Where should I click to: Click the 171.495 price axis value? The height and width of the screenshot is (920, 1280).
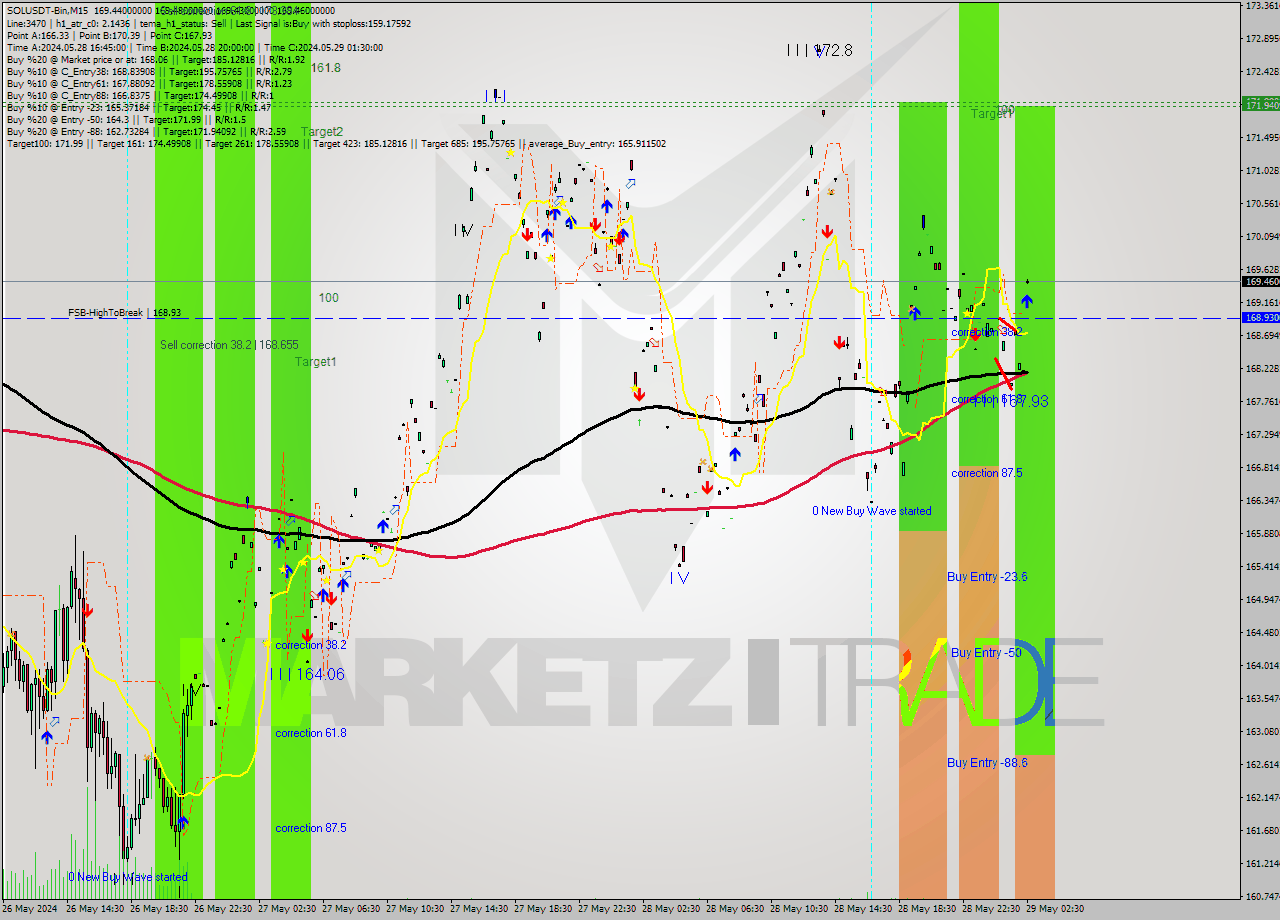pos(1261,137)
